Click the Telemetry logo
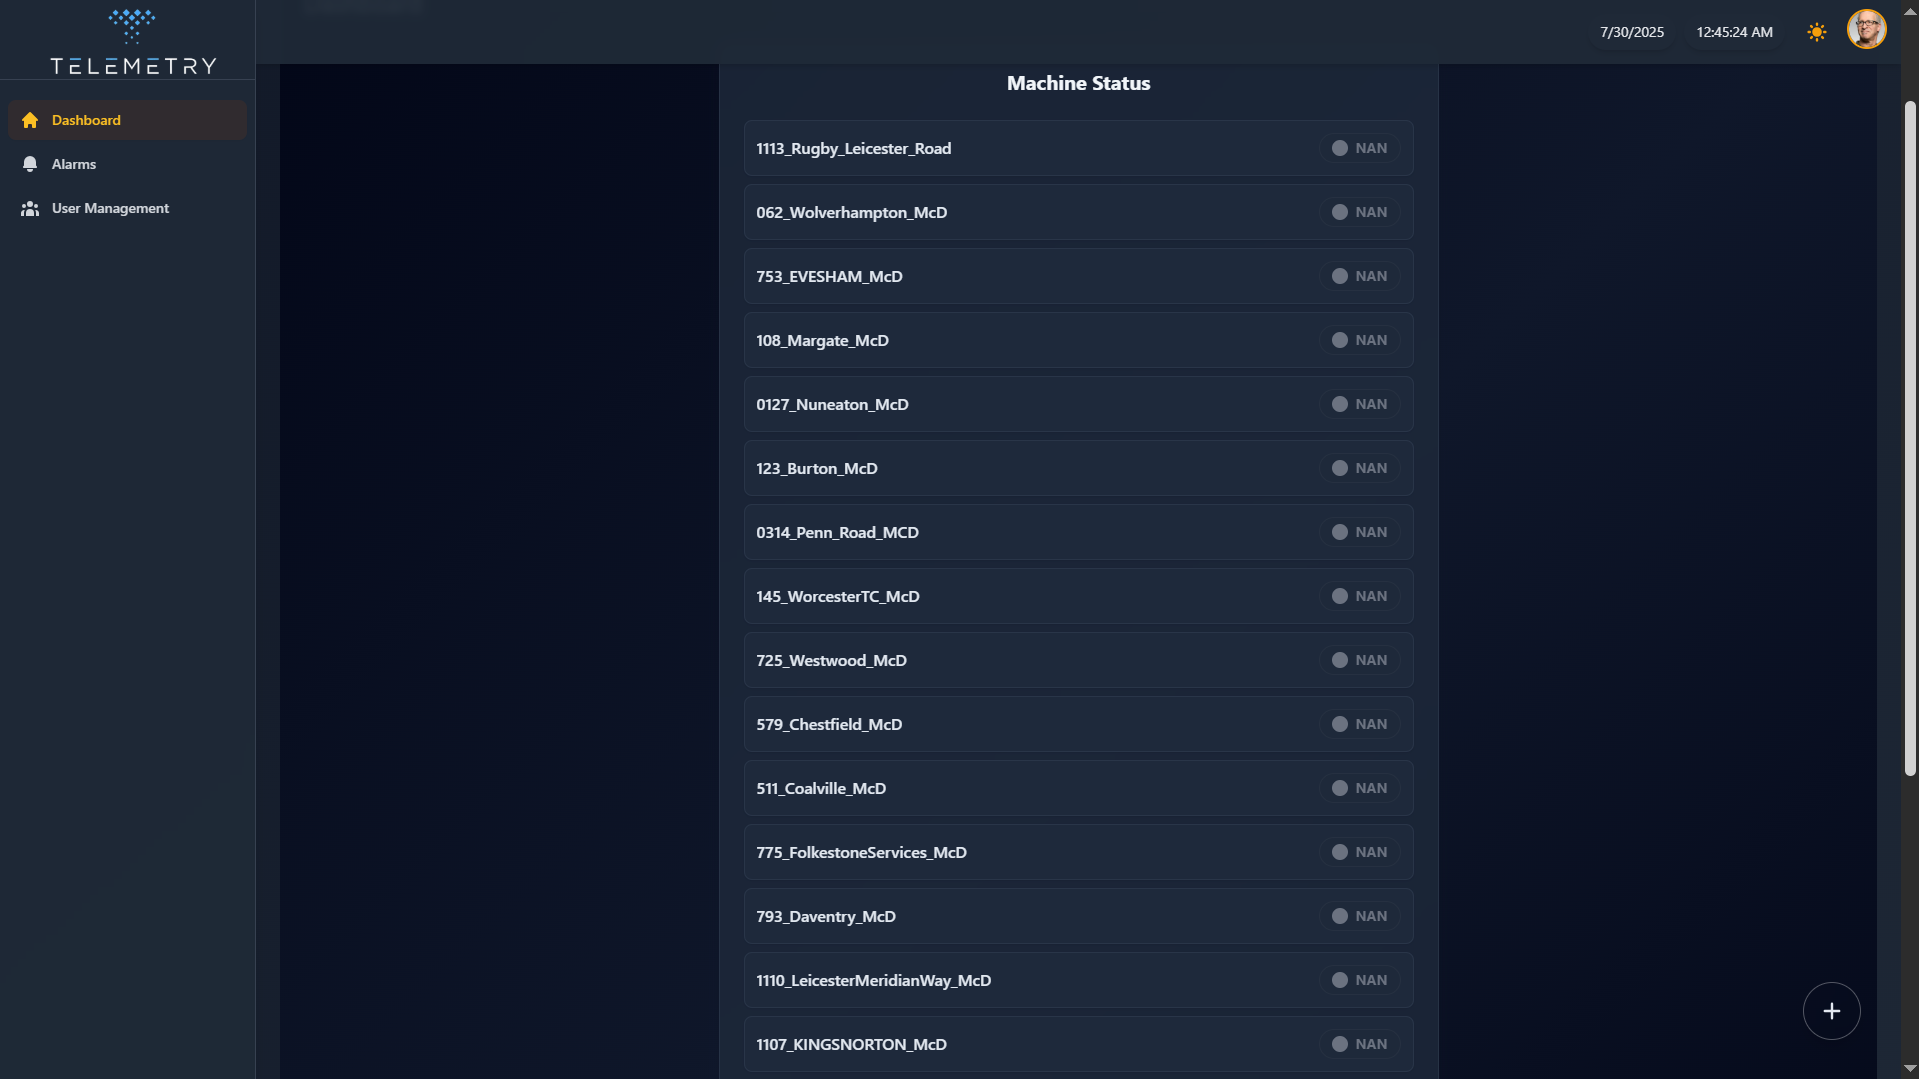Image resolution: width=1919 pixels, height=1079 pixels. coord(132,42)
